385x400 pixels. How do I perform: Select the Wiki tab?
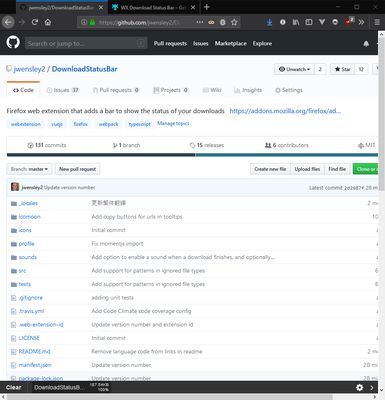click(212, 90)
